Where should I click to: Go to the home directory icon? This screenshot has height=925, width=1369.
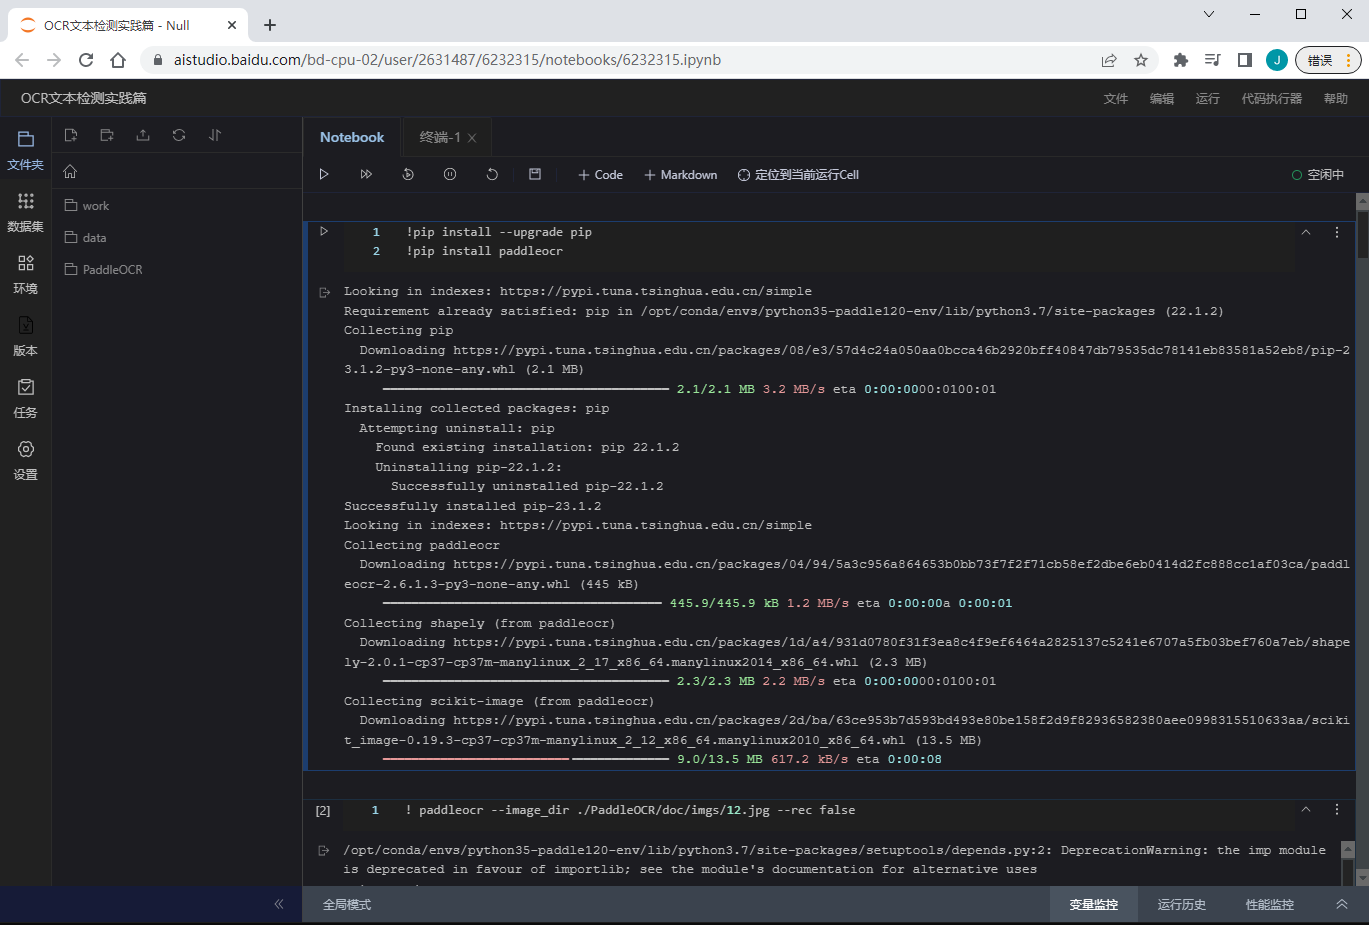click(70, 171)
